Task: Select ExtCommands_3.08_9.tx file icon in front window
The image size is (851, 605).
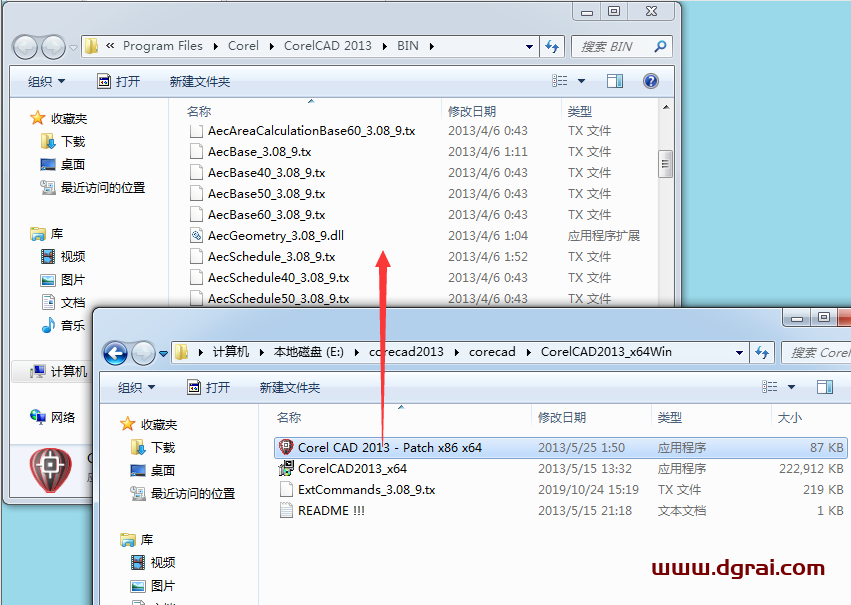Action: pos(285,489)
